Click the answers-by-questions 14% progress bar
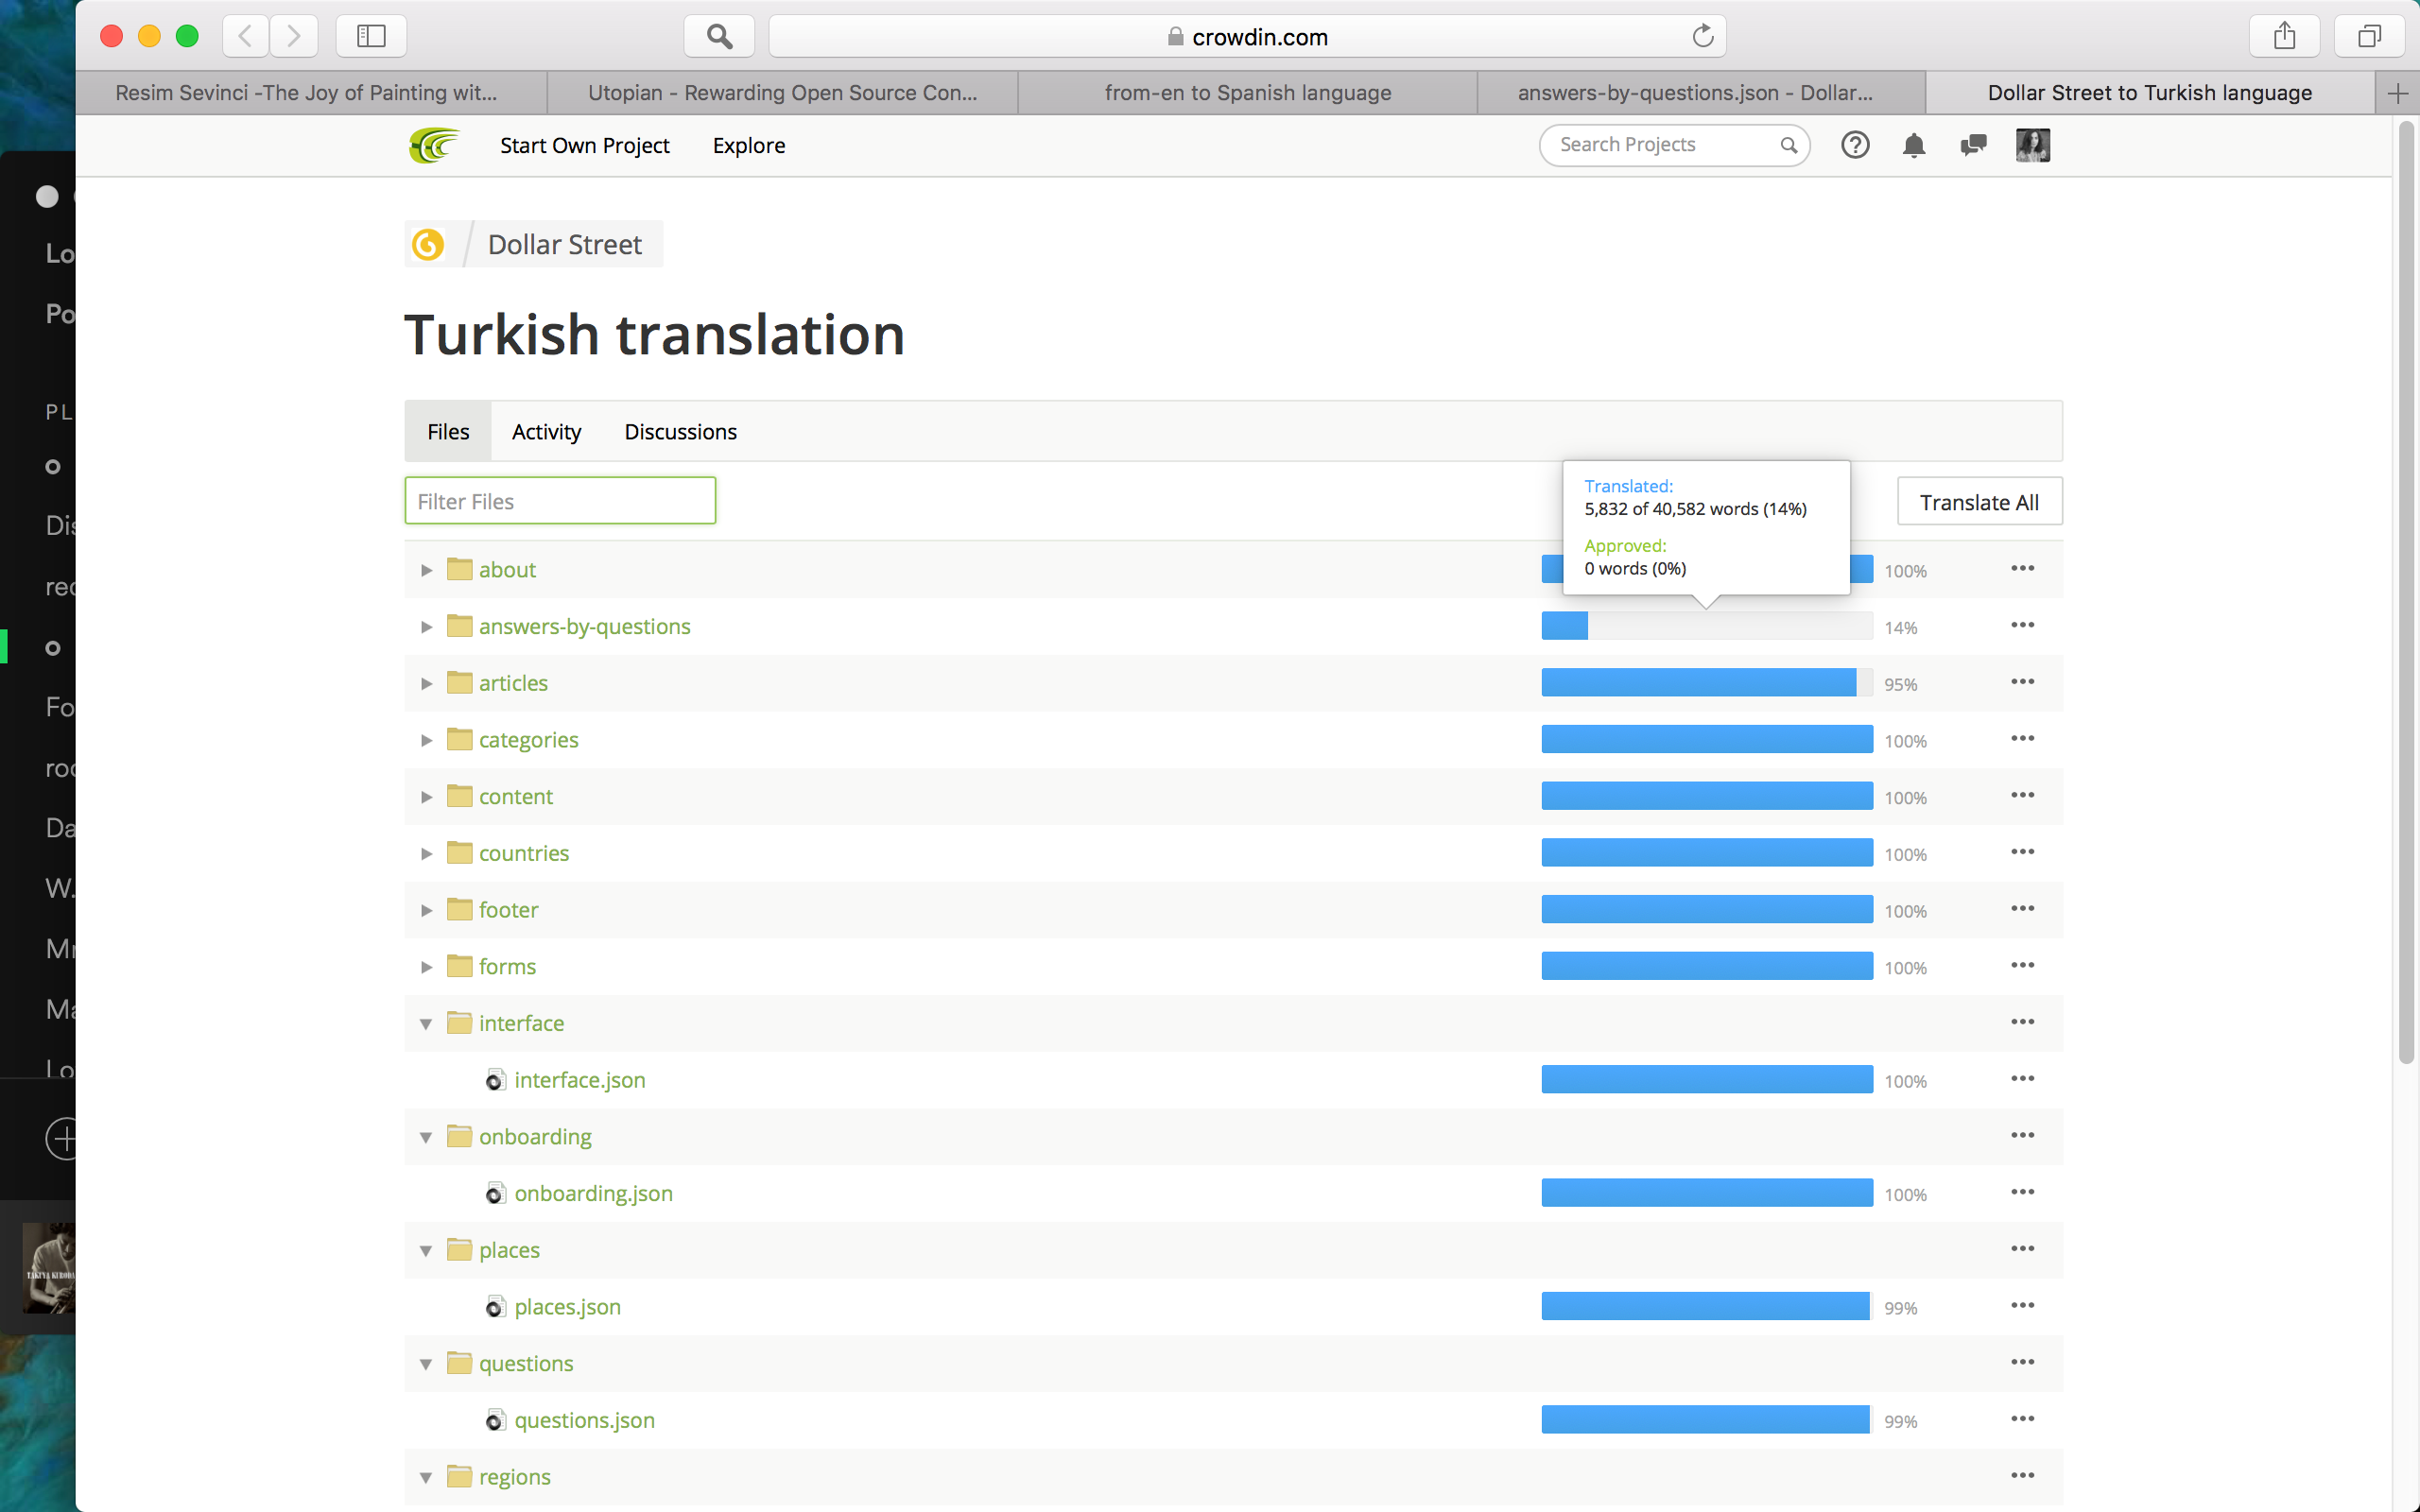Screen dimensions: 2420x1512 coord(1706,626)
